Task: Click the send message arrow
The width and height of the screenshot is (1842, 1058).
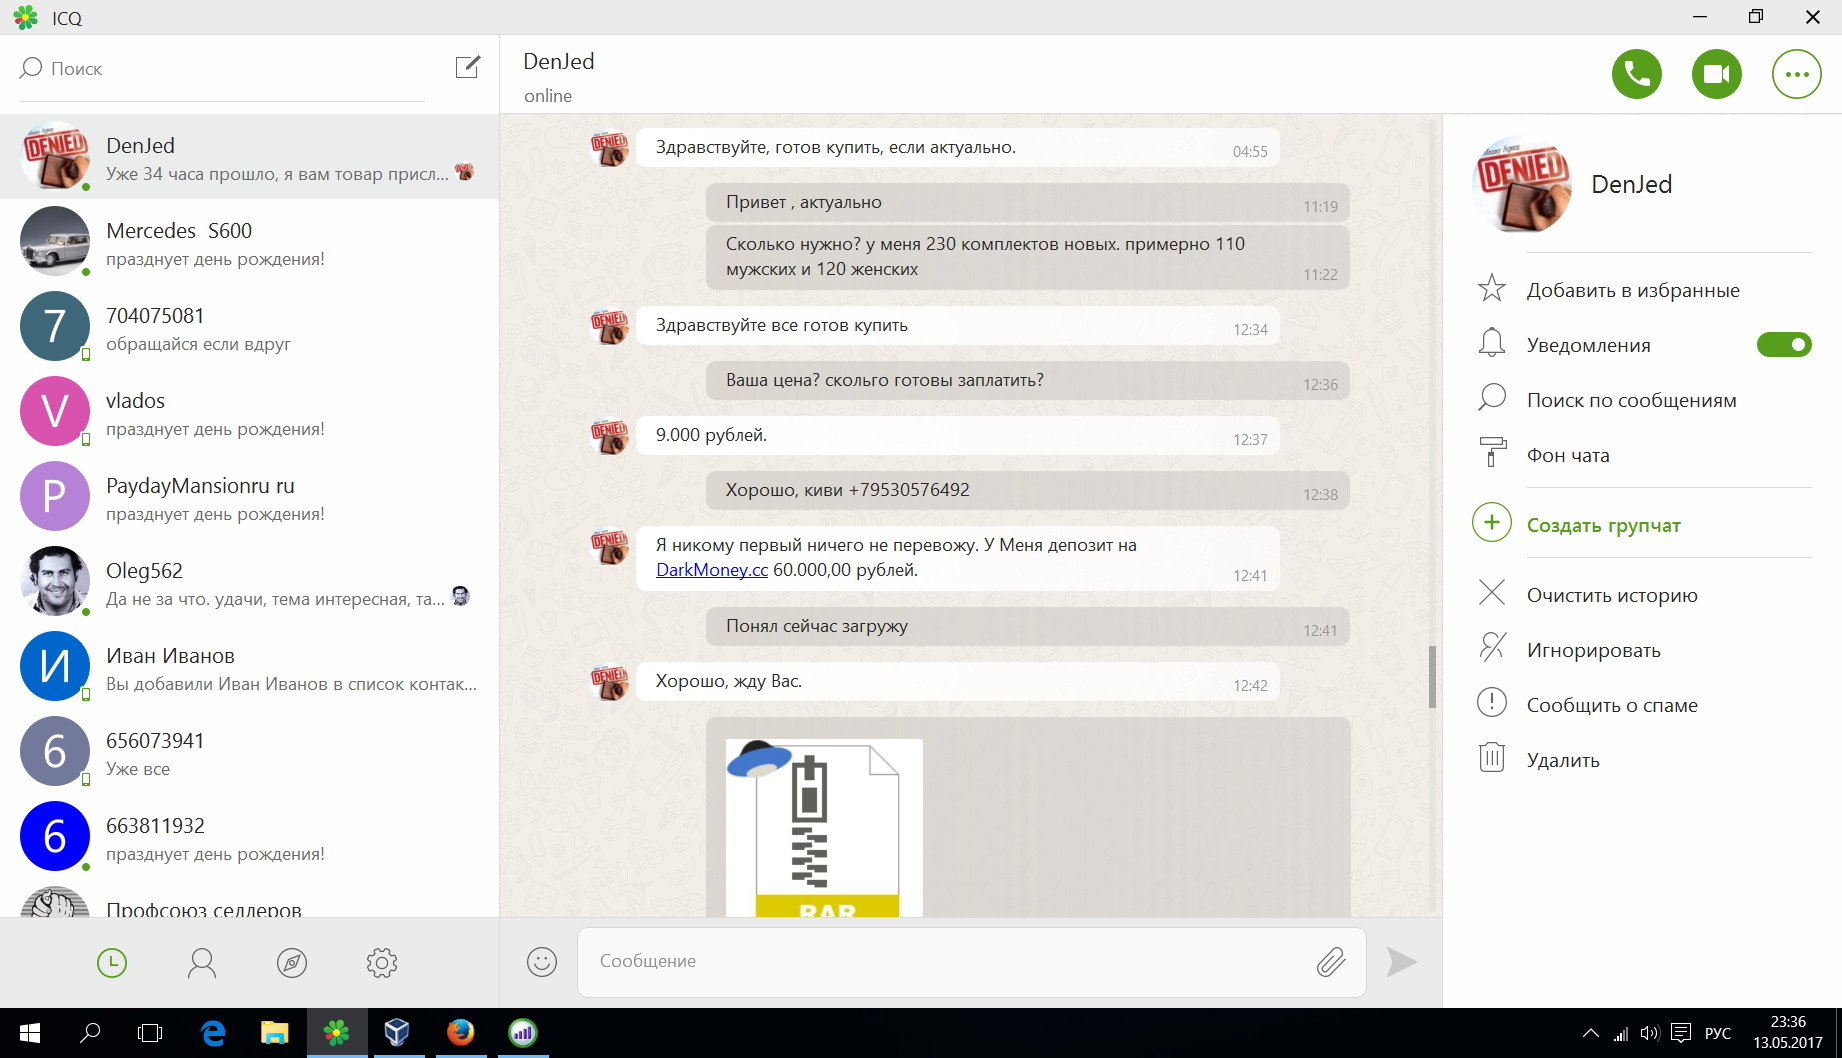Action: click(1402, 962)
